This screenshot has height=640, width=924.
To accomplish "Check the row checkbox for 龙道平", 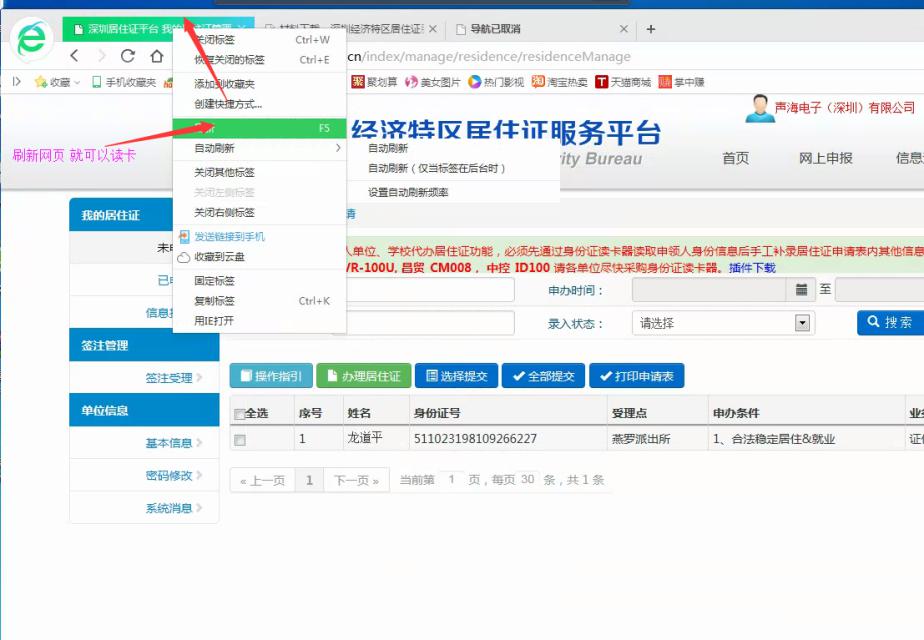I will point(237,439).
